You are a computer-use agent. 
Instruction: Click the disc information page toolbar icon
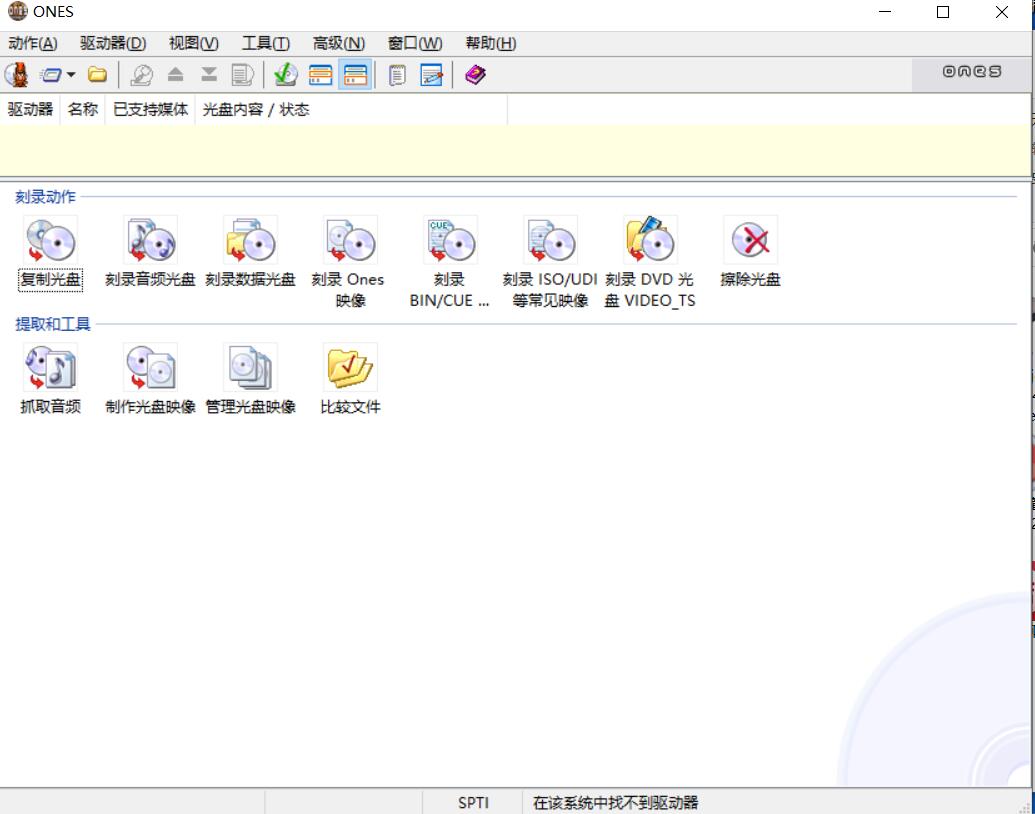pos(242,75)
